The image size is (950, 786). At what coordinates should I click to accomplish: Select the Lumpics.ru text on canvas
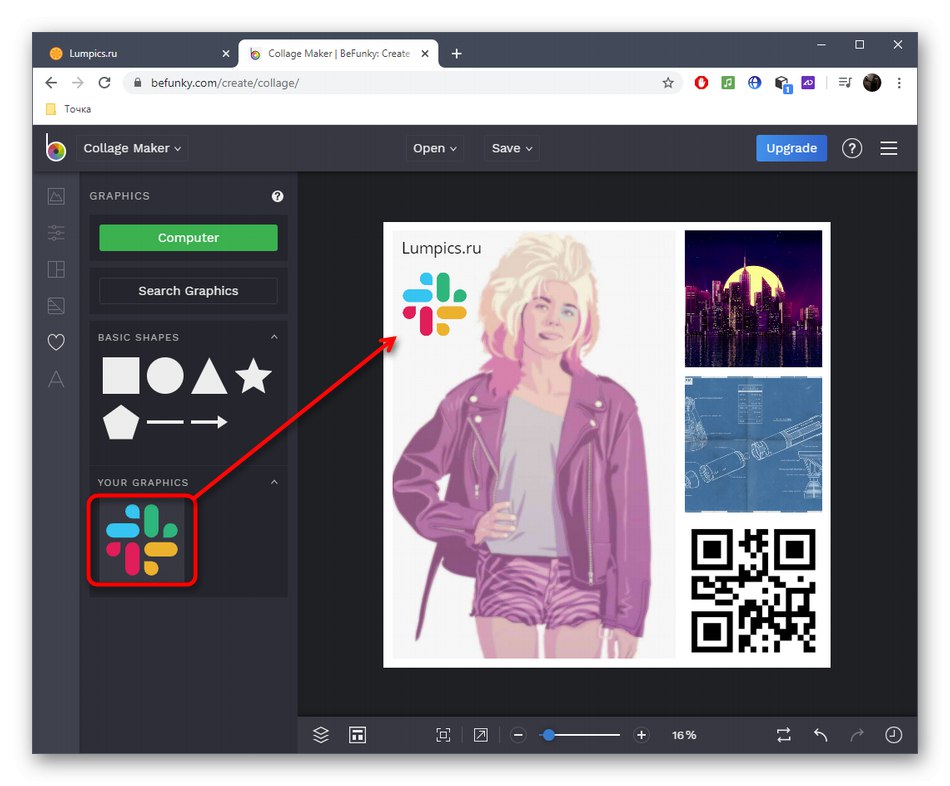point(441,248)
